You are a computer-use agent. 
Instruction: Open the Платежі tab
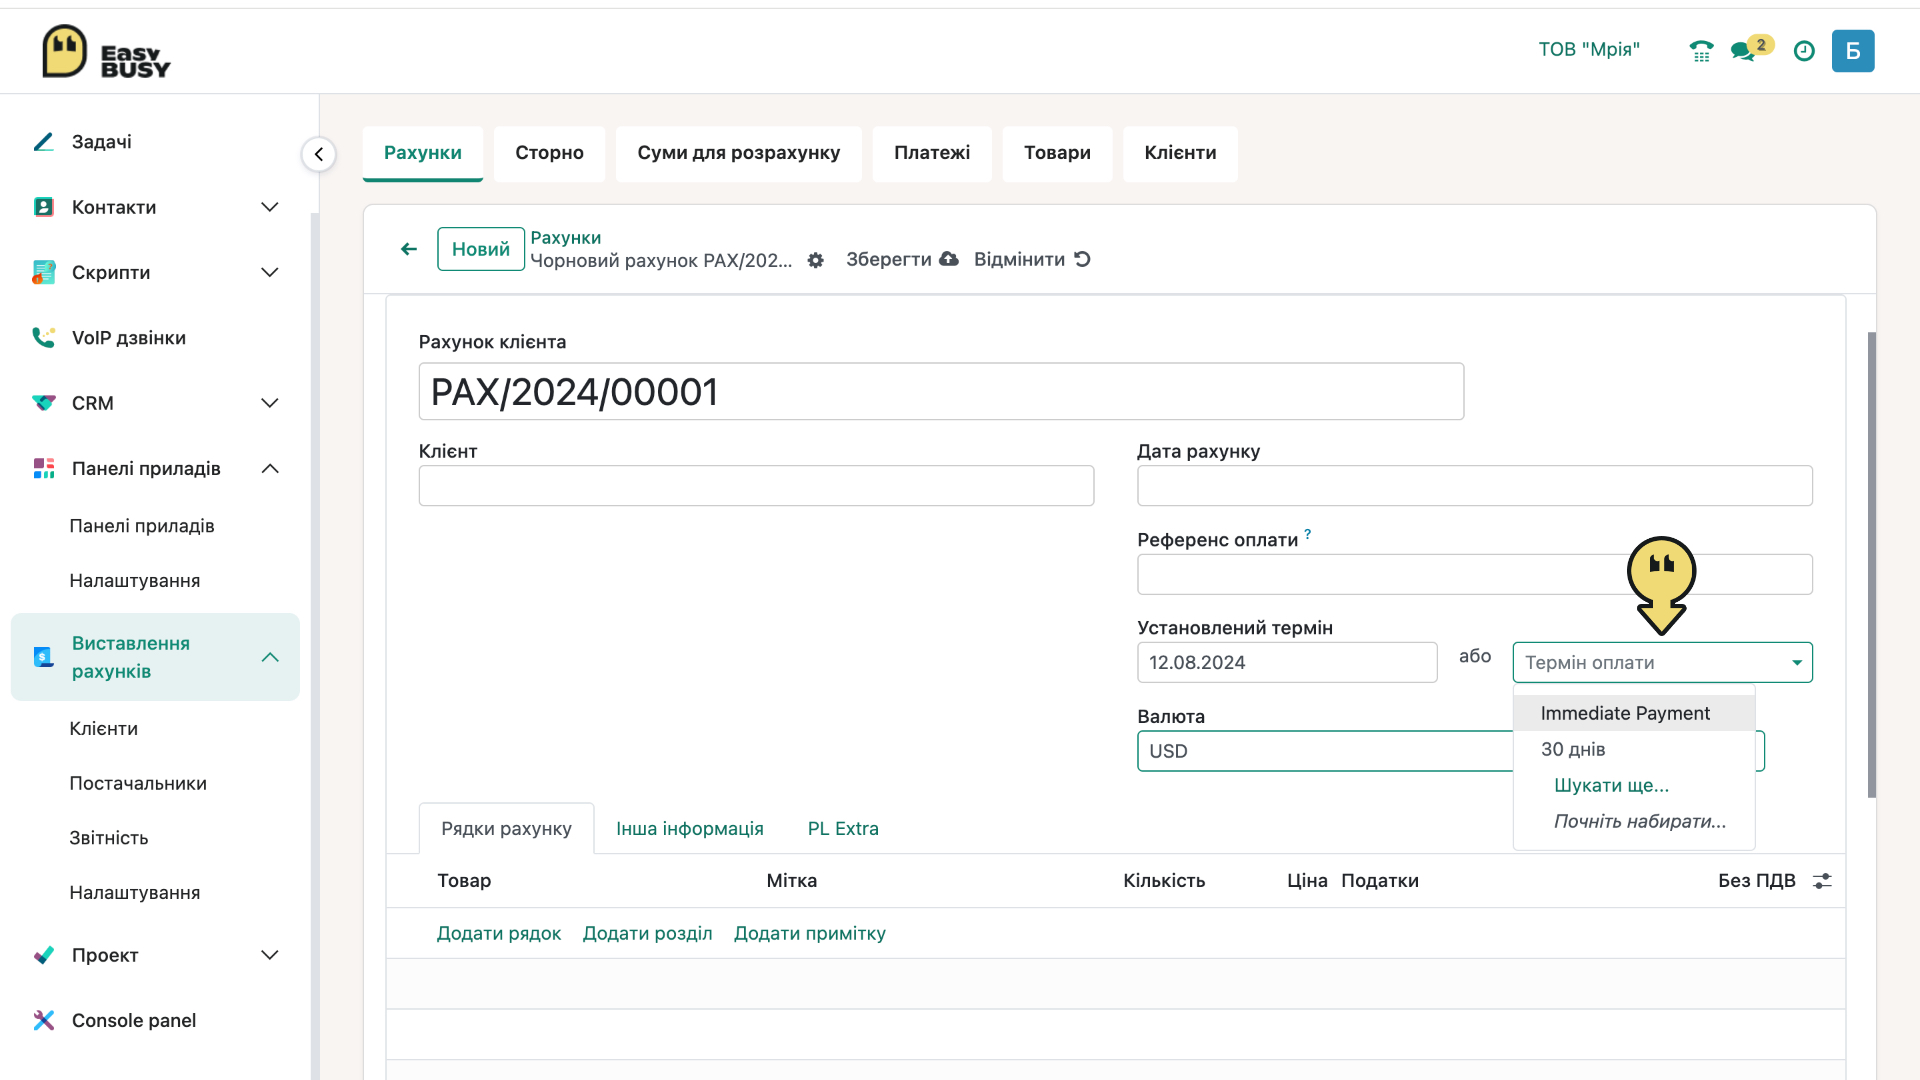click(x=932, y=153)
